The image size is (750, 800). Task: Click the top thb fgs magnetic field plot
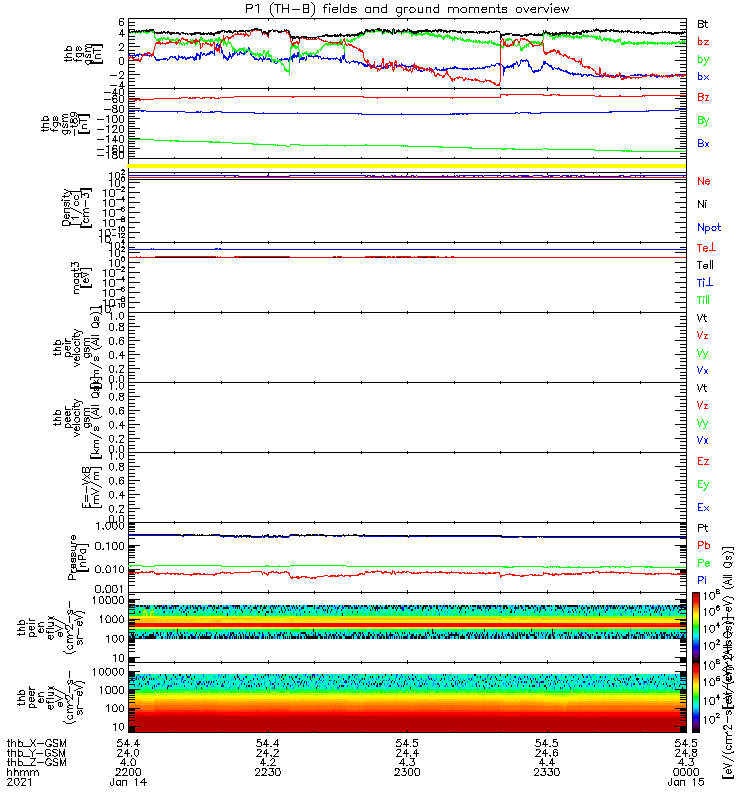(407, 54)
